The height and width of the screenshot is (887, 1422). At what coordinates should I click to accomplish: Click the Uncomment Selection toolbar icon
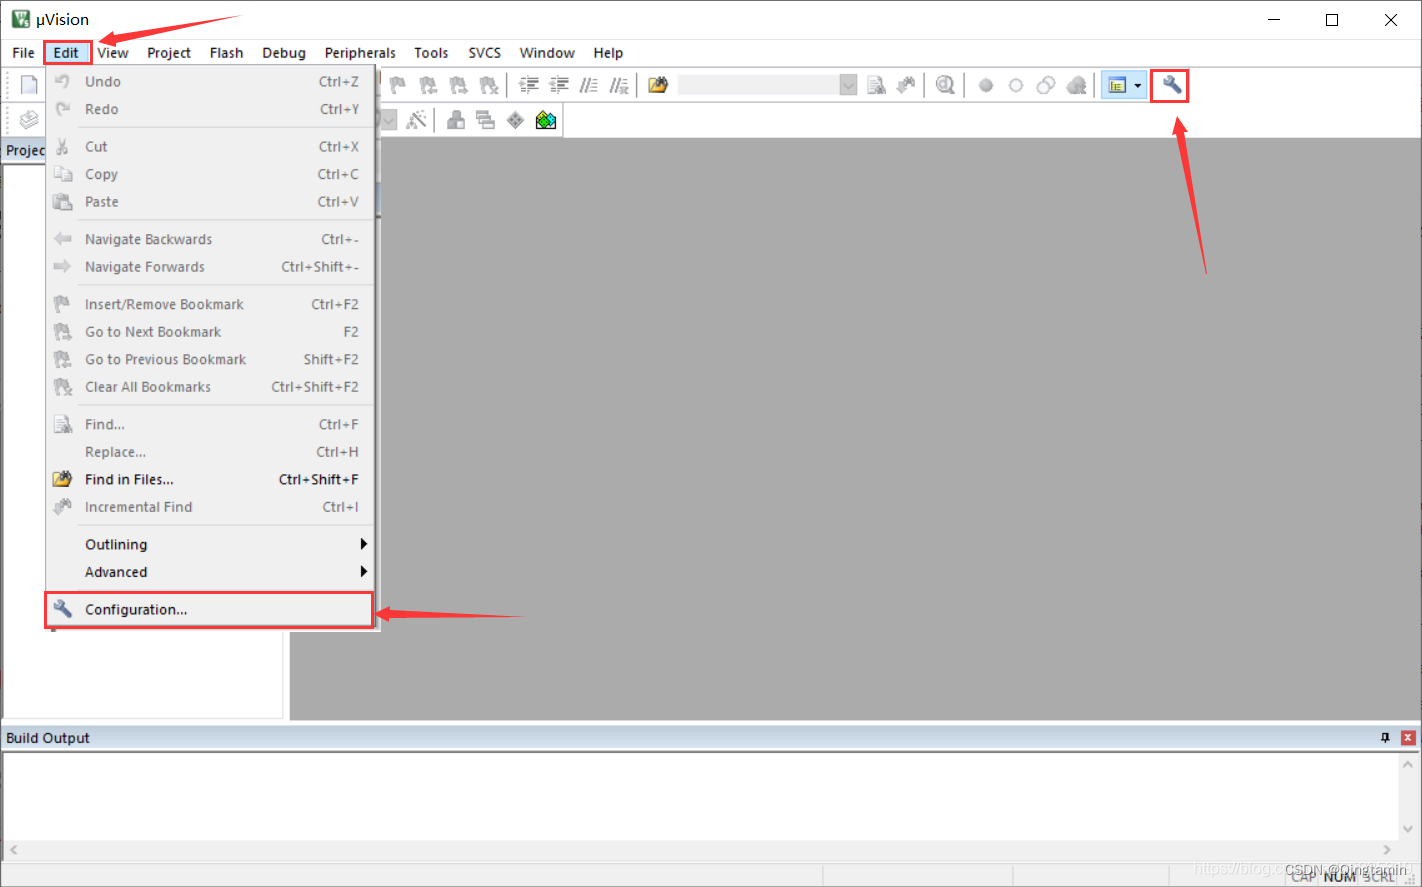click(619, 86)
